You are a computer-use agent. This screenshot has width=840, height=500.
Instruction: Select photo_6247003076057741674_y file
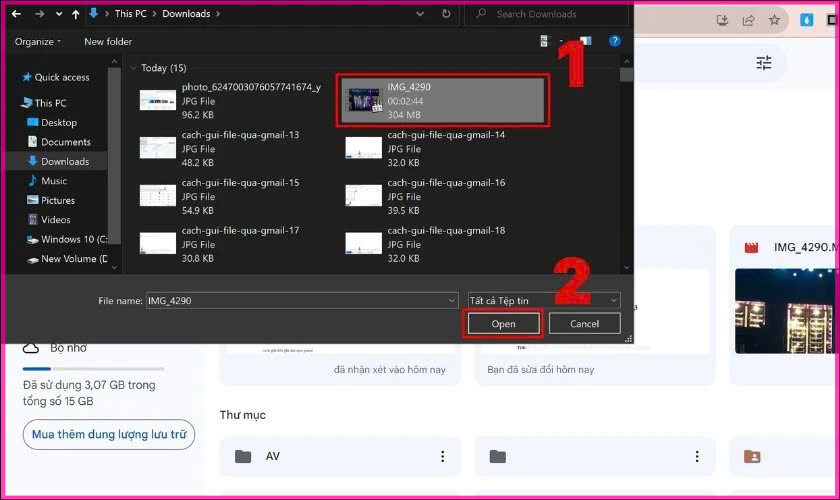coord(230,101)
